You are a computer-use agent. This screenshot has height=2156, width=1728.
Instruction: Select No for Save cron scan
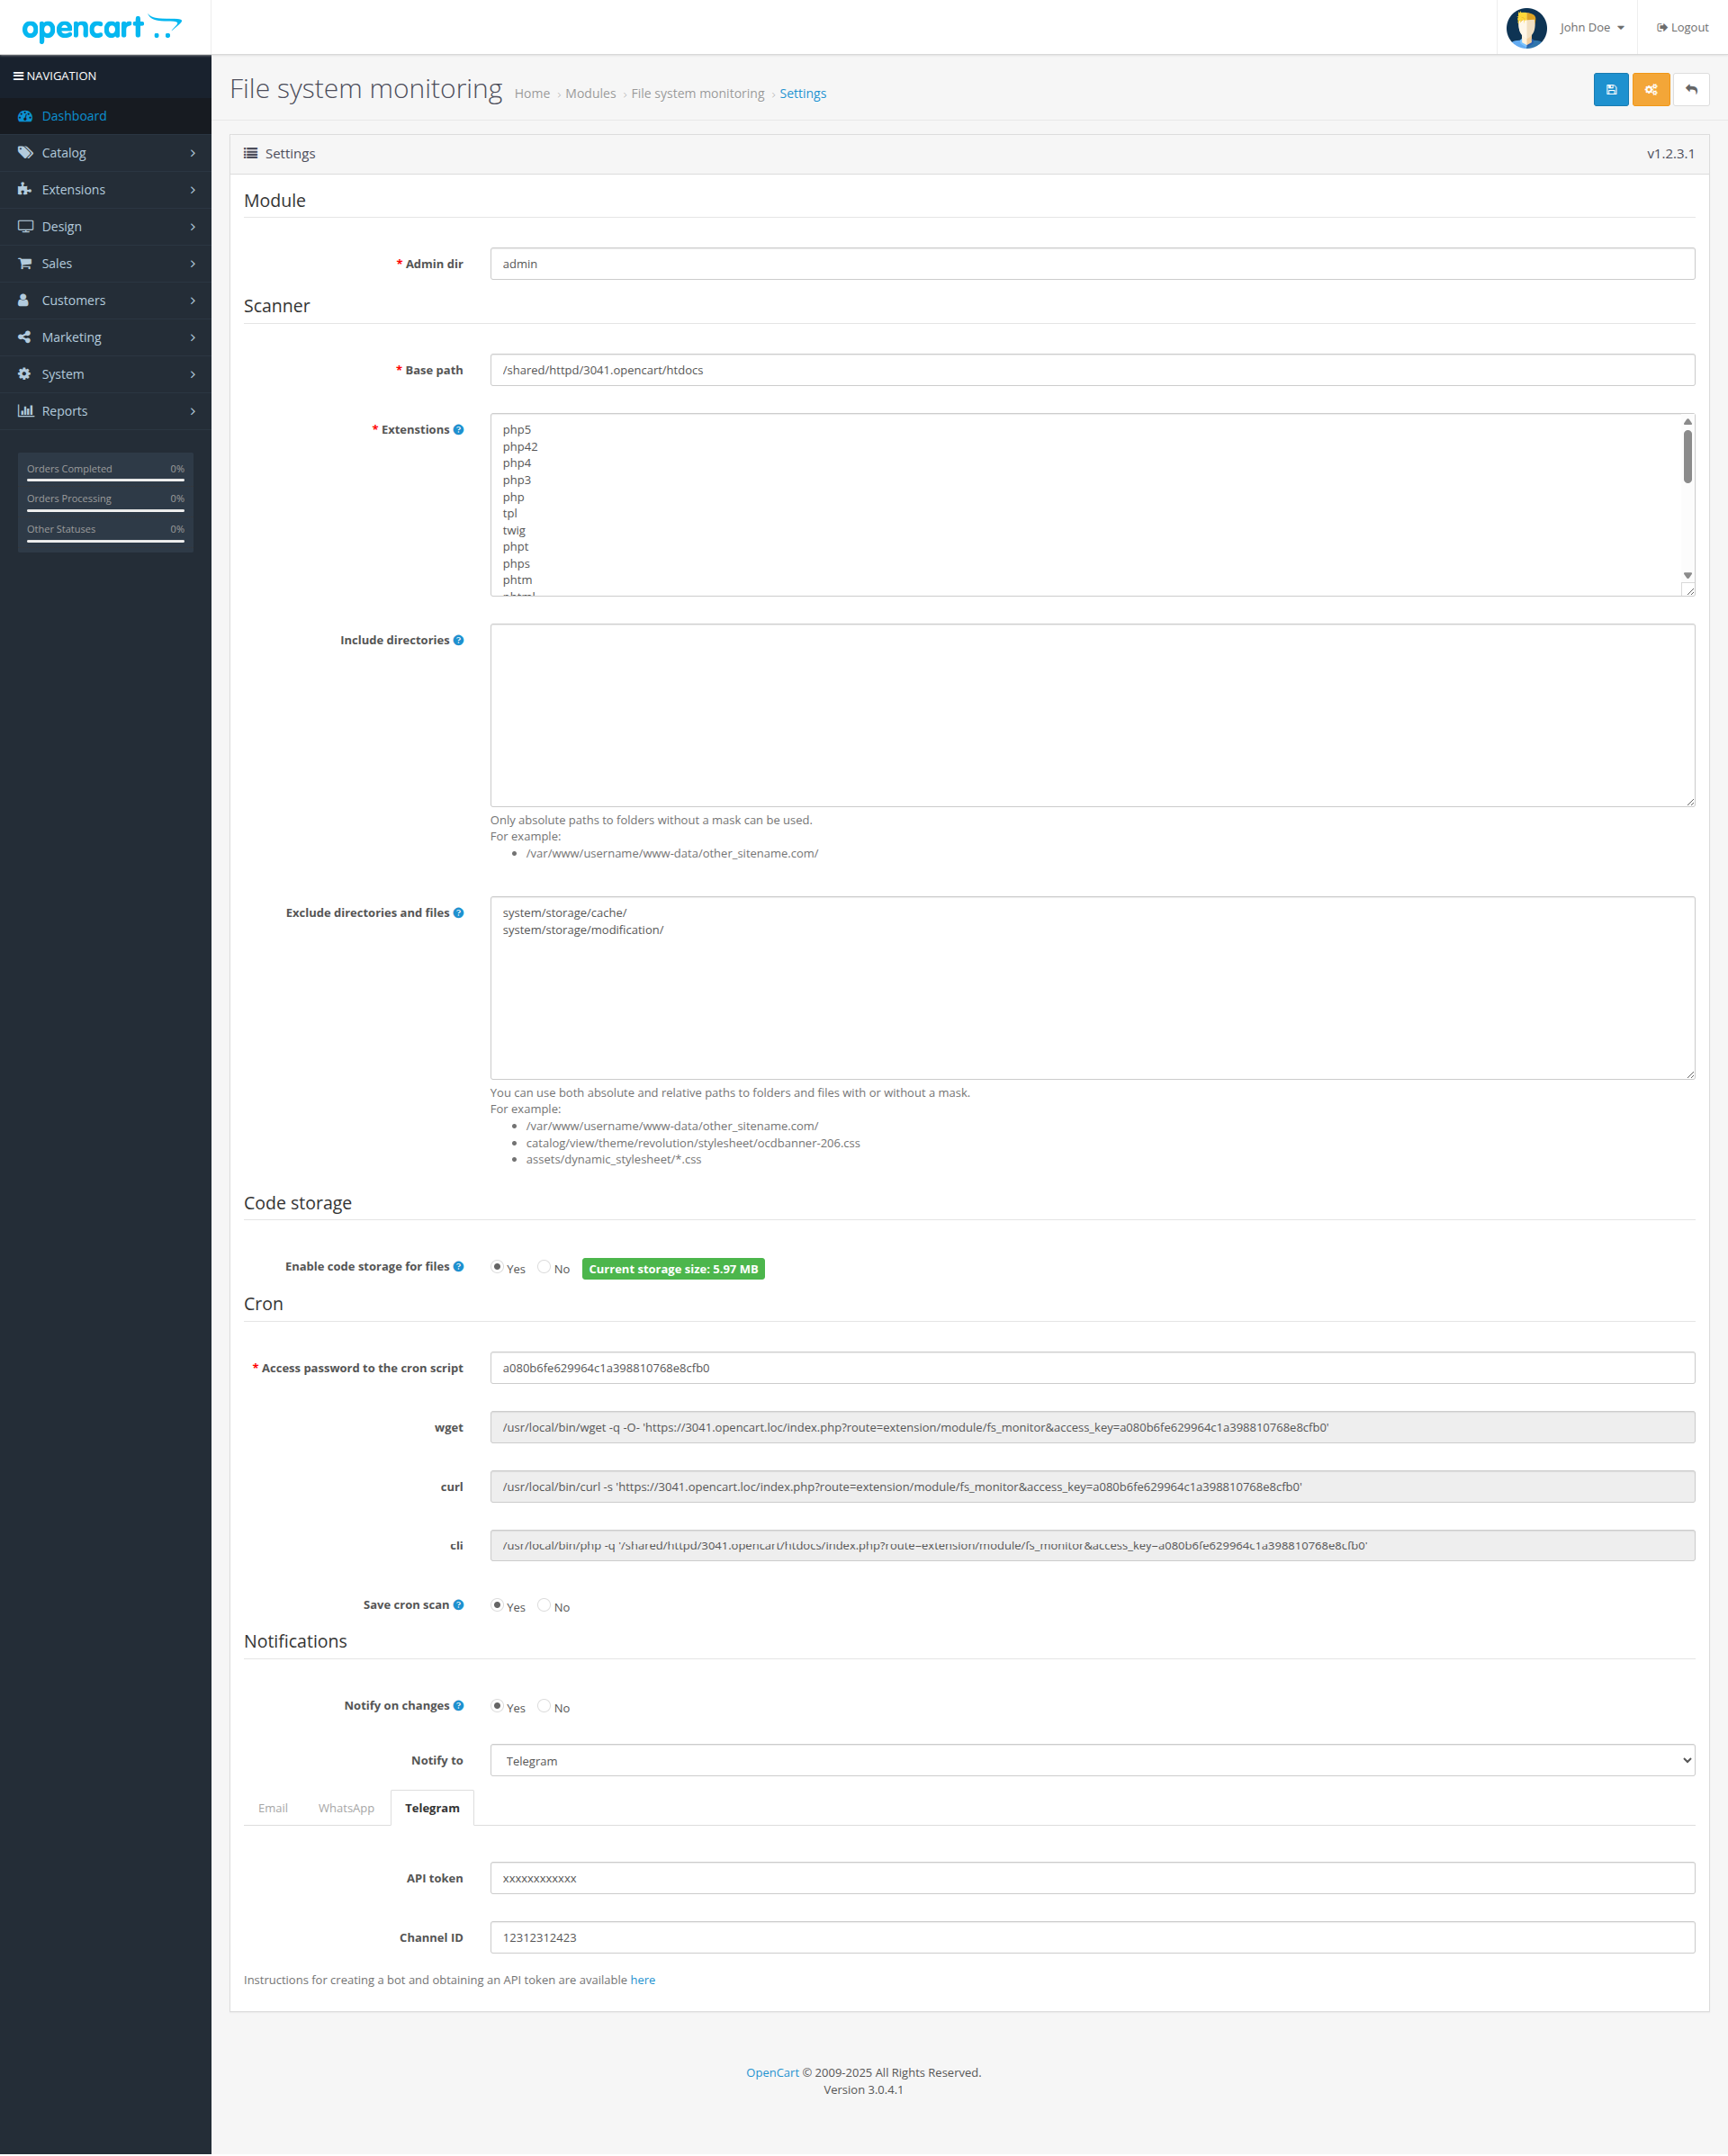tap(544, 1605)
